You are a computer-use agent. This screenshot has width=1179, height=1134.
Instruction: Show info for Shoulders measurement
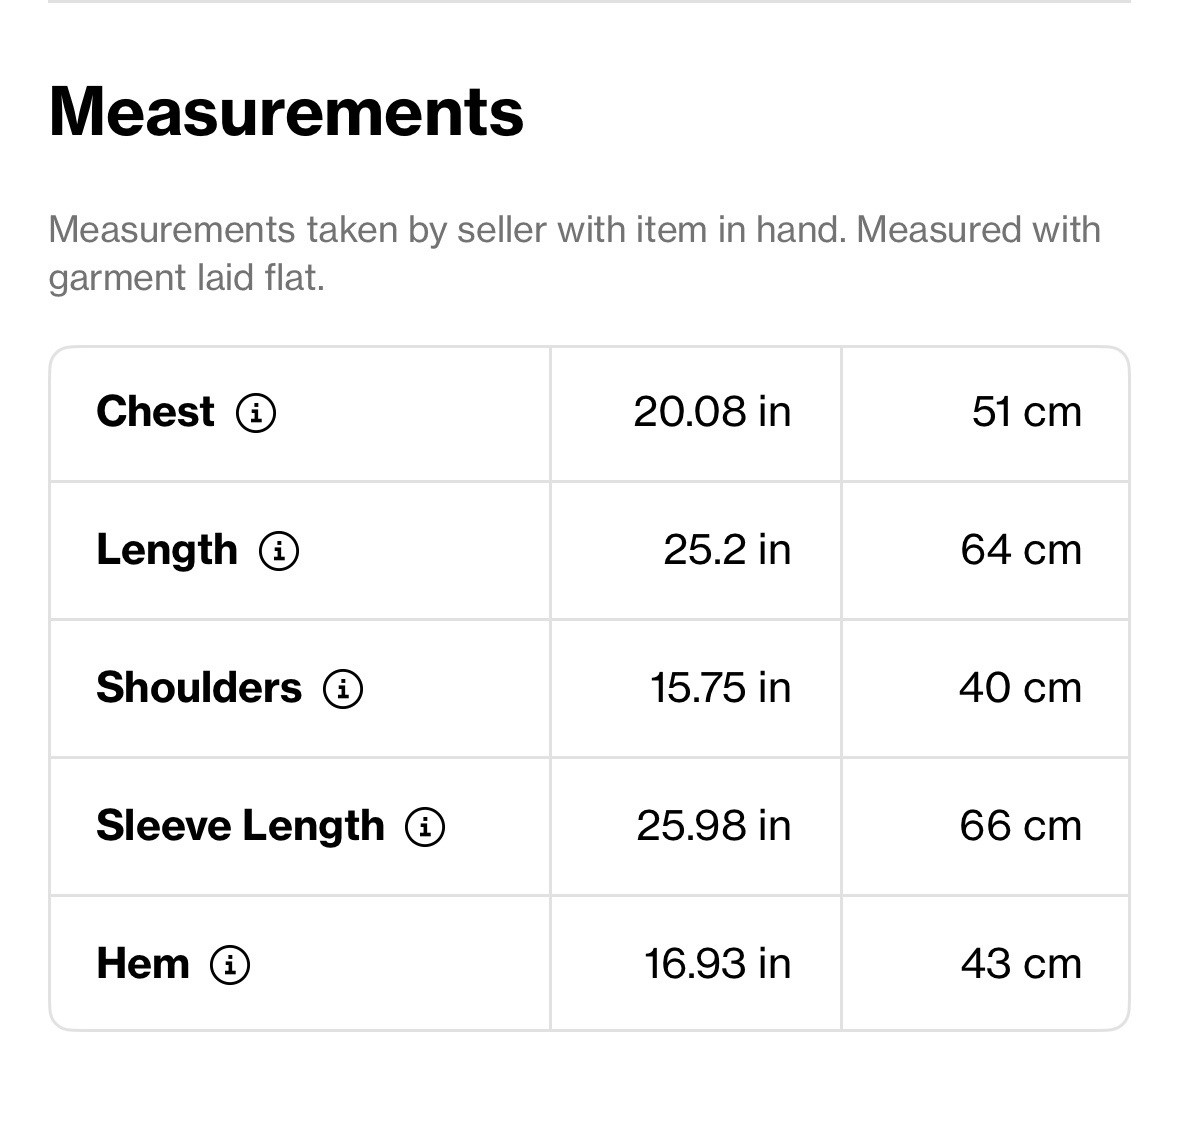pyautogui.click(x=343, y=689)
